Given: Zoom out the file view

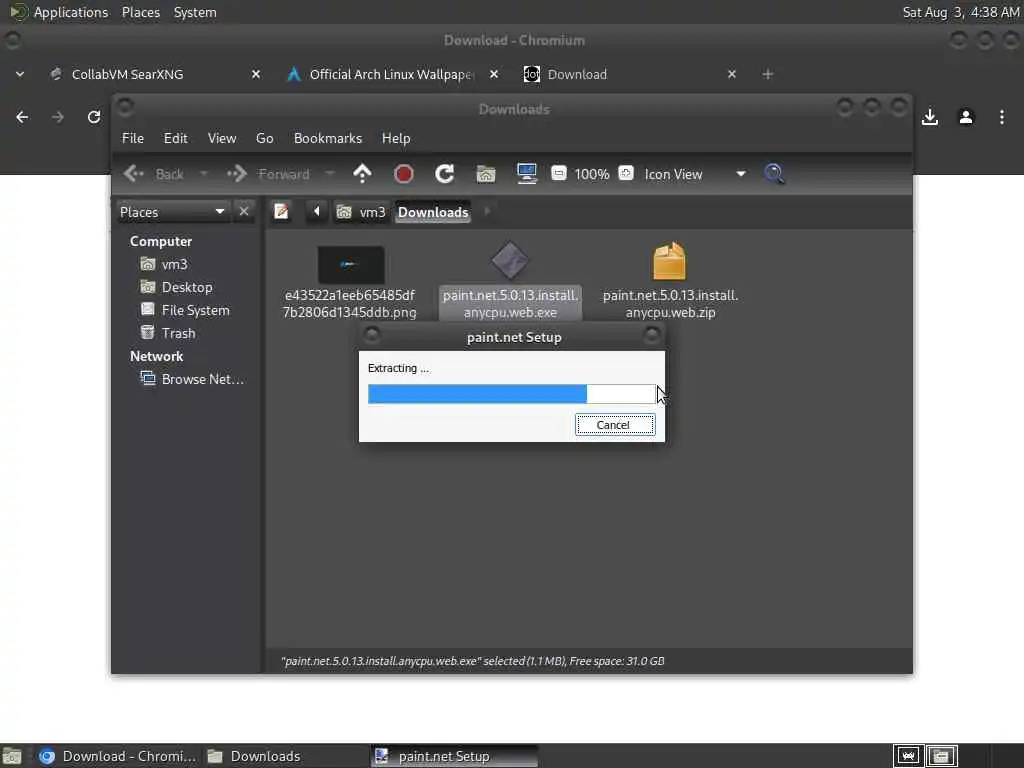Looking at the screenshot, I should coord(558,173).
